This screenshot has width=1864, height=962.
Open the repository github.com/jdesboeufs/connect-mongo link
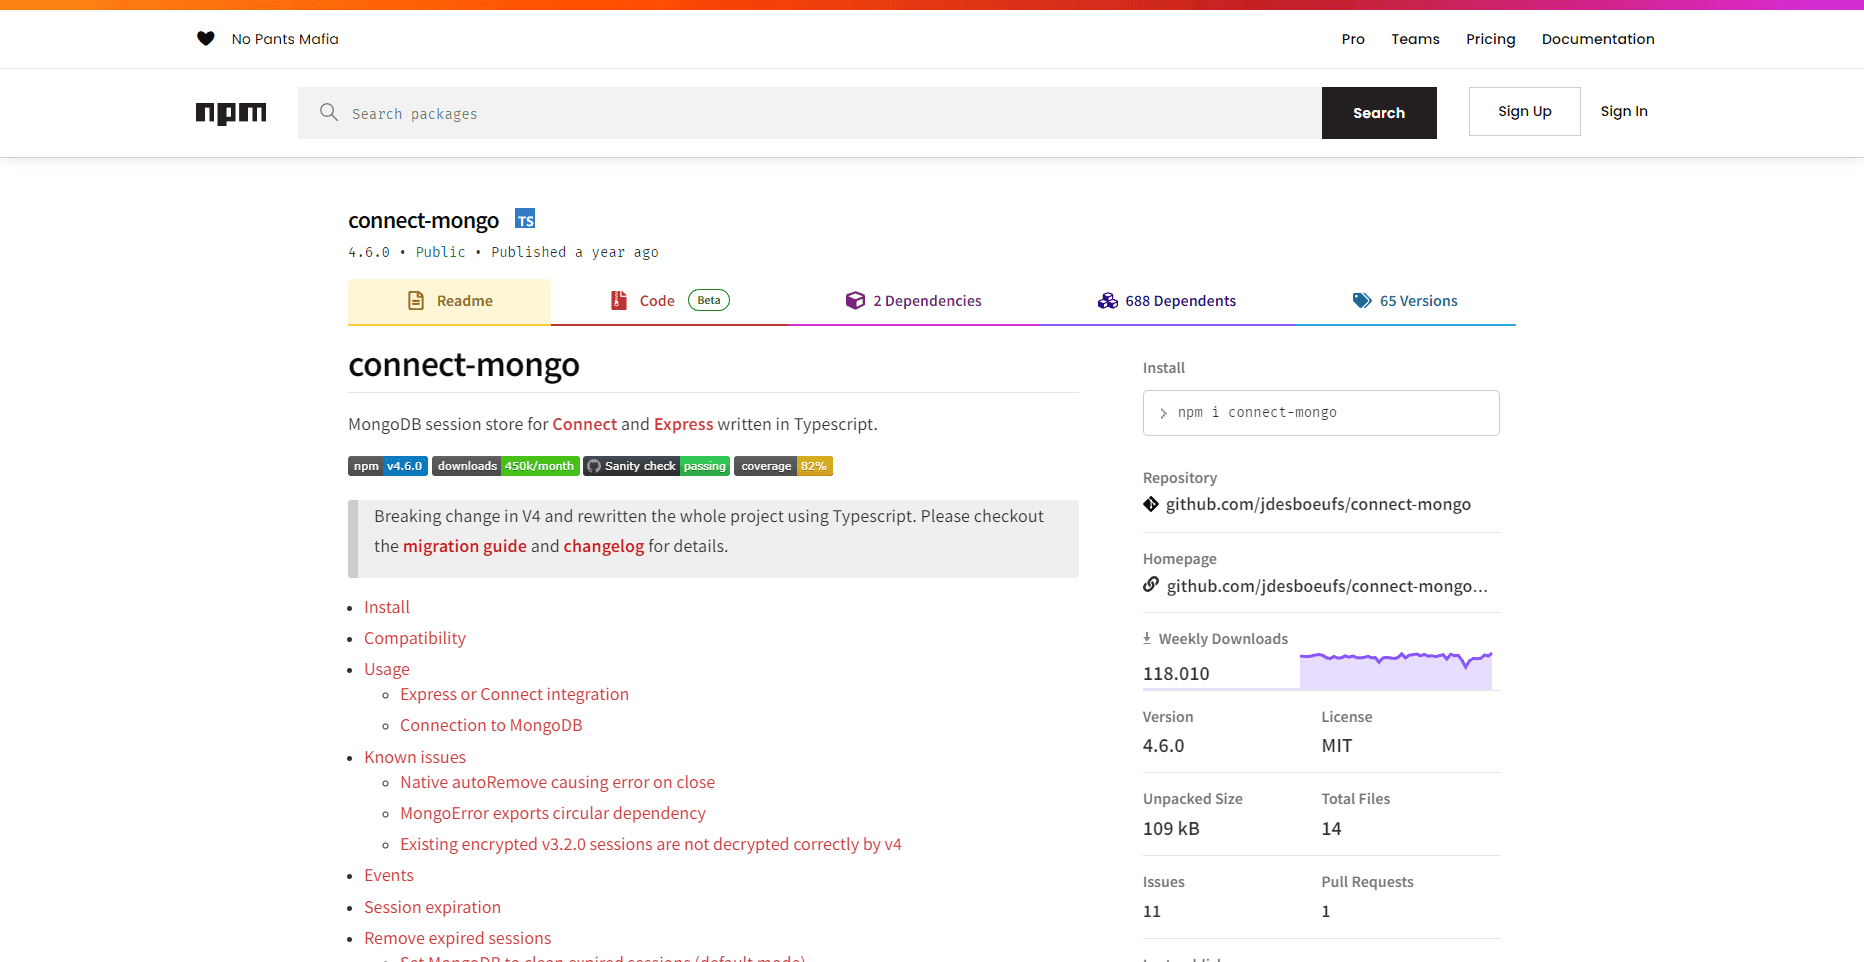click(x=1318, y=504)
